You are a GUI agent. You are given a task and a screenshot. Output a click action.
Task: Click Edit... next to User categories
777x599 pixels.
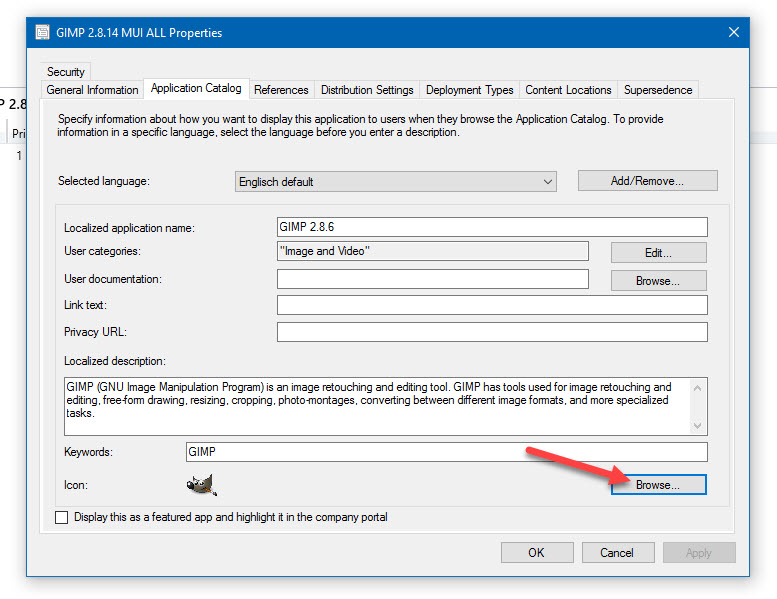658,253
